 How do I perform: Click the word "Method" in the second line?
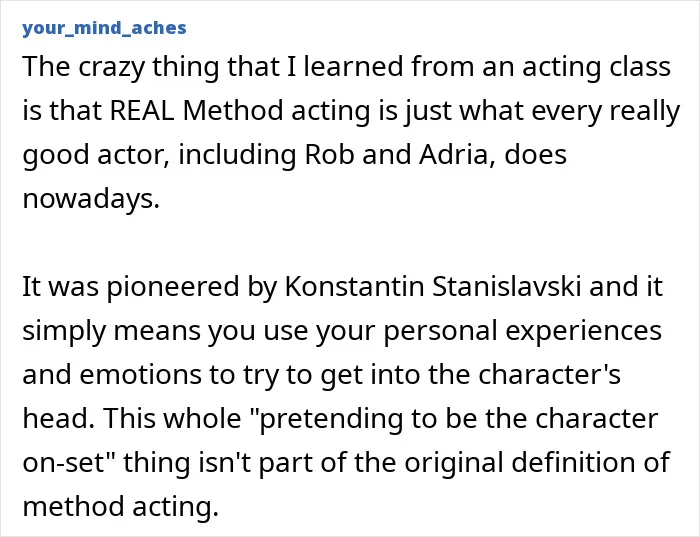(233, 110)
